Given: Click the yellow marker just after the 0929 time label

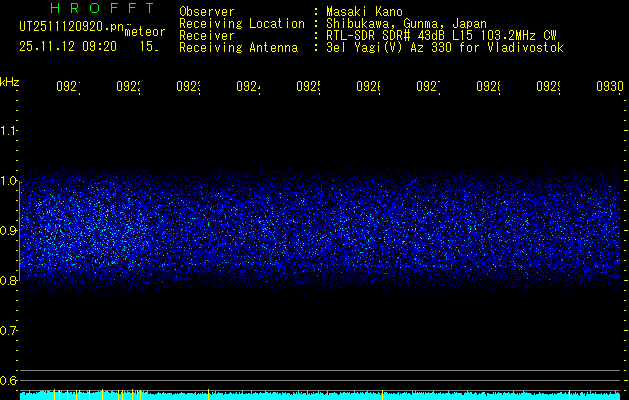Looking at the screenshot, I should pyautogui.click(x=570, y=394).
